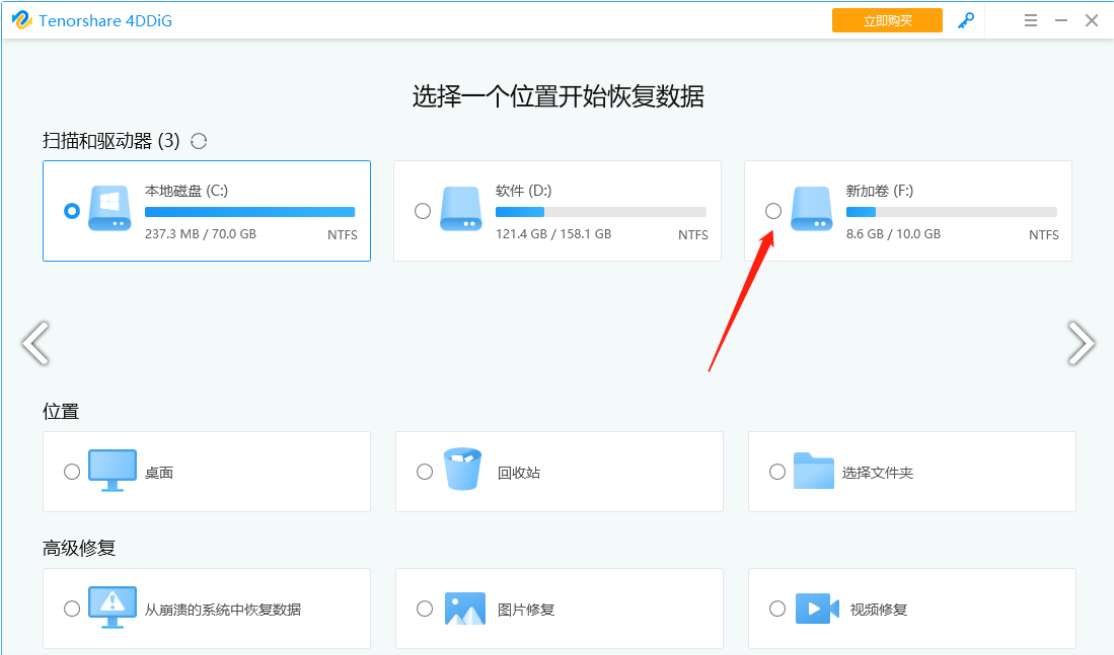The width and height of the screenshot is (1114, 655).
Task: Select the 从崩溃的系统中恢复数据 radio button
Action: point(72,609)
